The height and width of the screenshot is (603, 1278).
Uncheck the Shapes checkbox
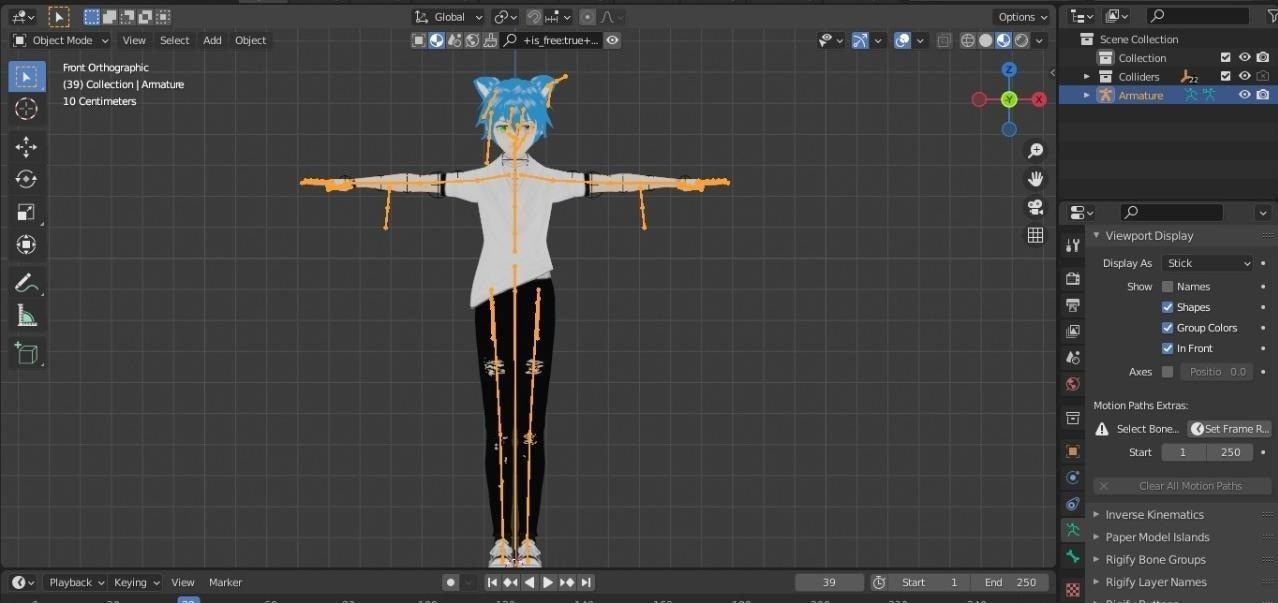click(1167, 307)
